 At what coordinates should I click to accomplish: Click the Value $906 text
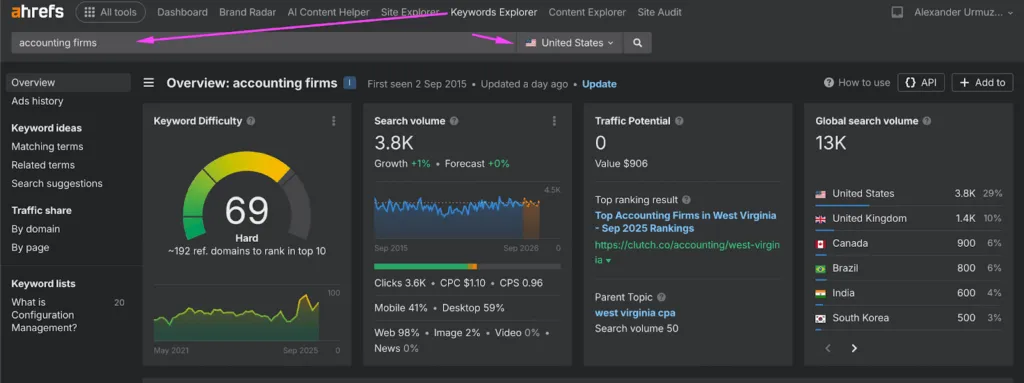pyautogui.click(x=621, y=163)
